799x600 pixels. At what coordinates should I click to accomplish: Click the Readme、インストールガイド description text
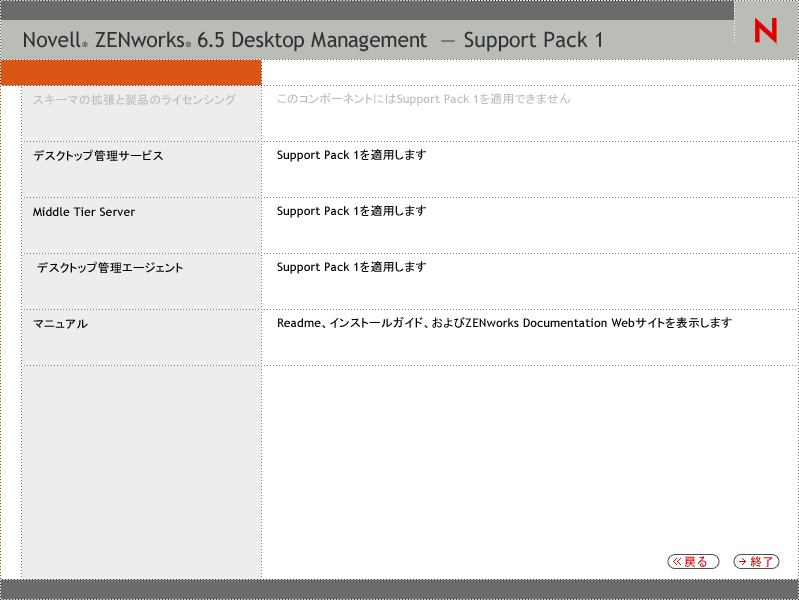coord(504,323)
